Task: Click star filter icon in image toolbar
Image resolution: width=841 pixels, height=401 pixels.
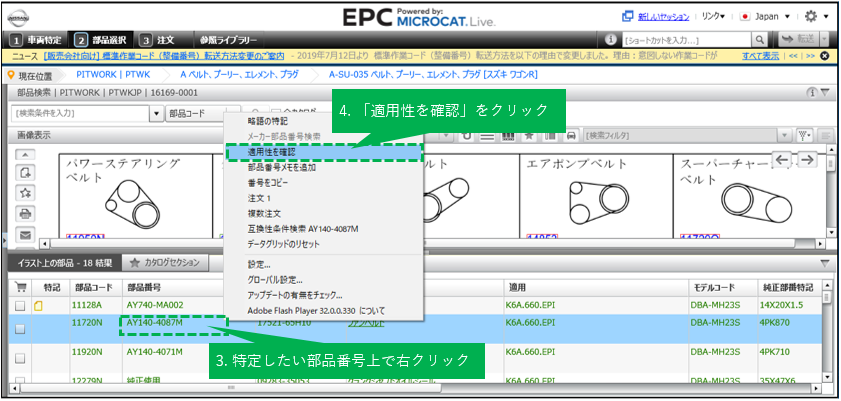Action: pyautogui.click(x=528, y=136)
